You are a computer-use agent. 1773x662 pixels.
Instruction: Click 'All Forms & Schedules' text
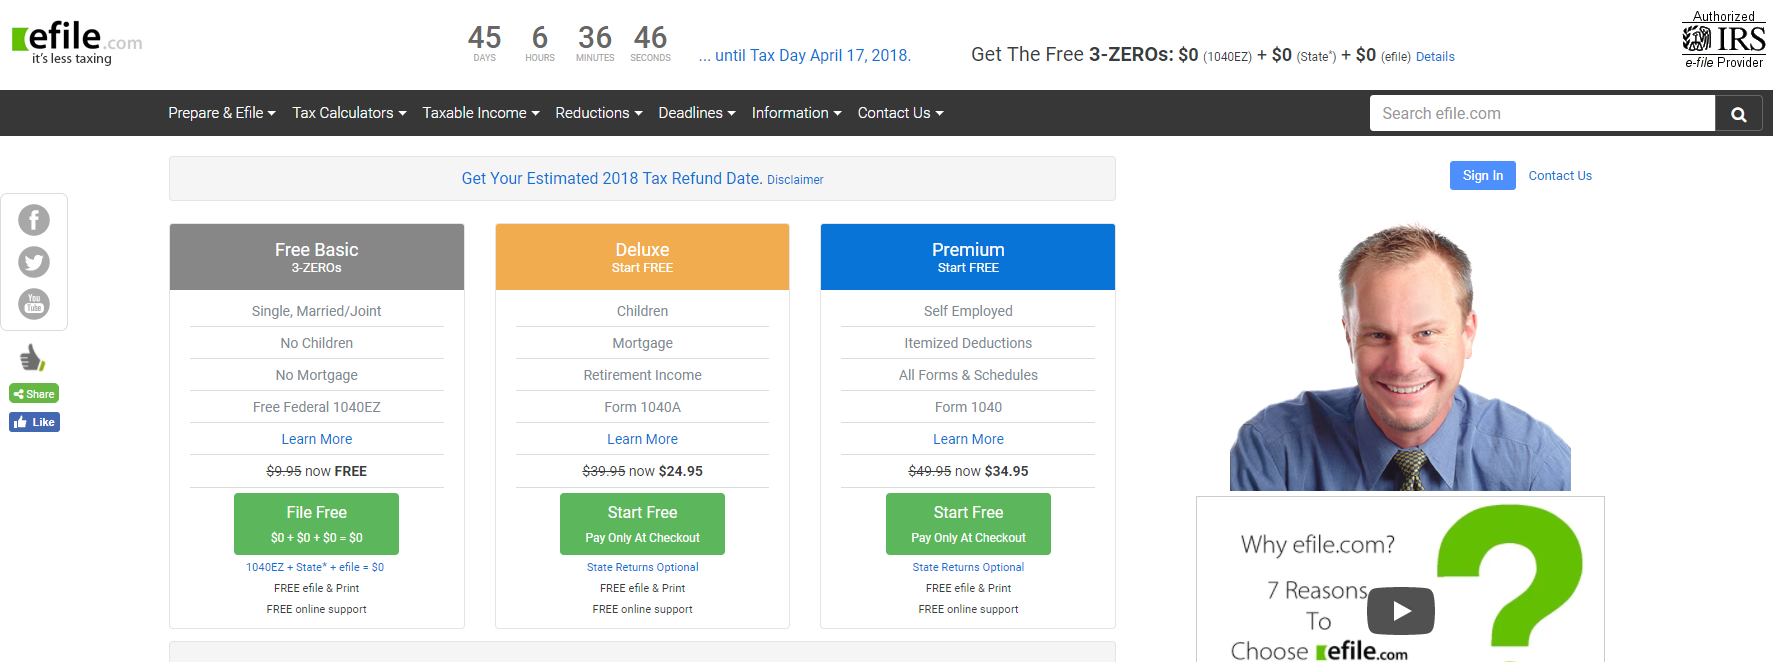coord(968,375)
